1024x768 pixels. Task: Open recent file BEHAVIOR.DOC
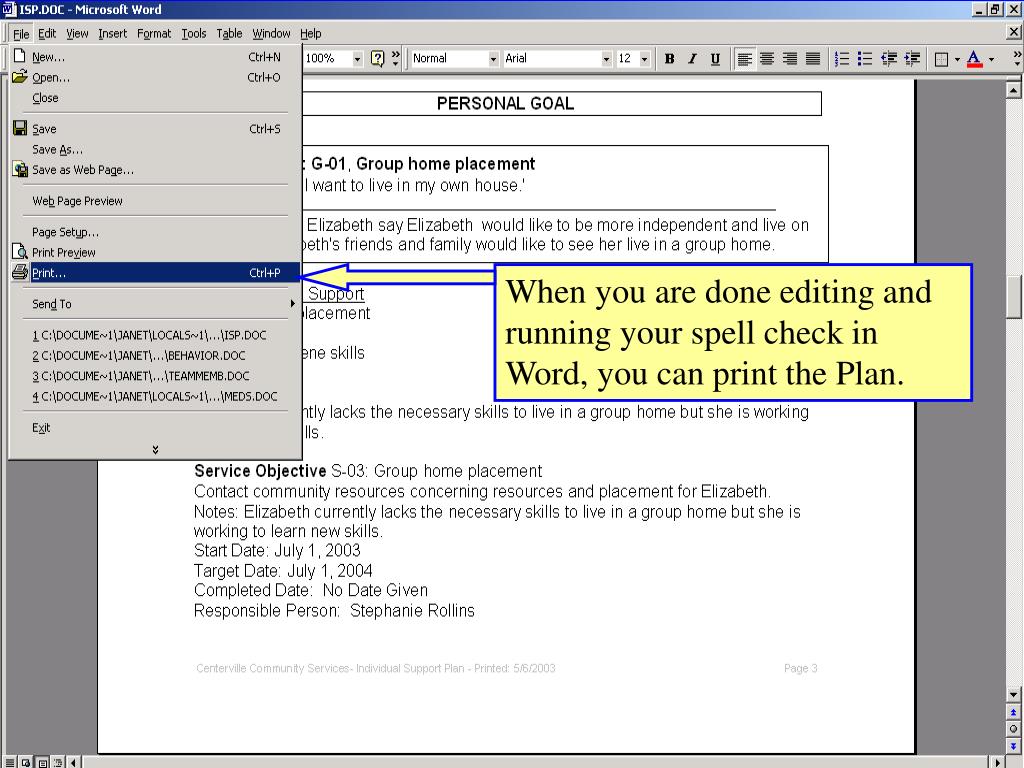138,355
